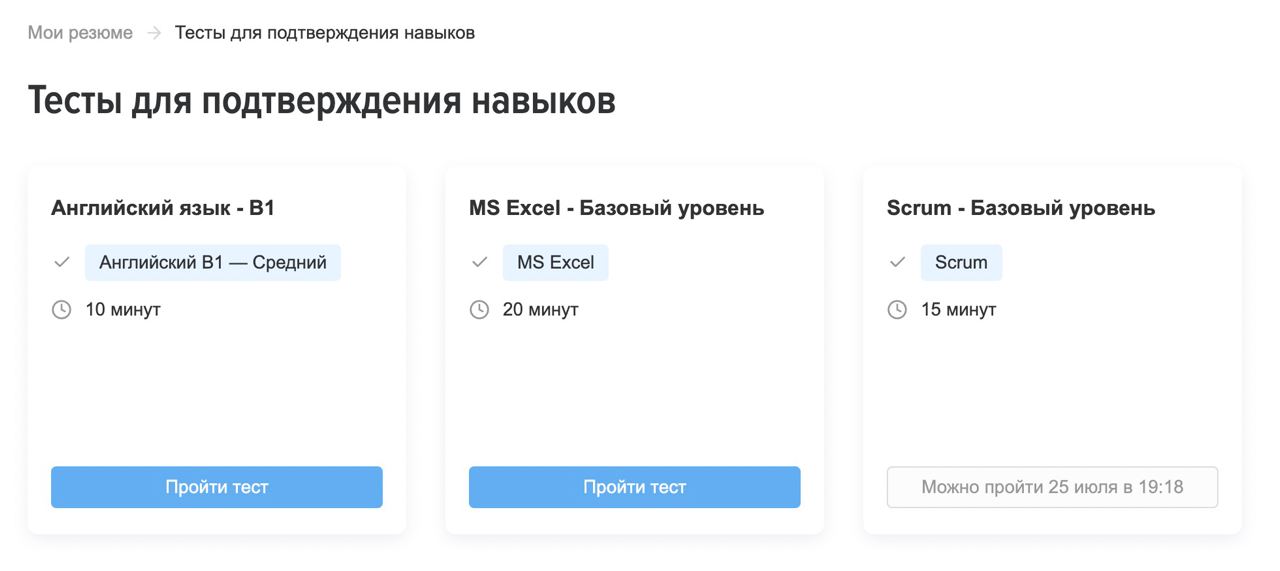Click the checkmark icon beside Английский B1 tag
1280x571 pixels.
pyautogui.click(x=62, y=263)
